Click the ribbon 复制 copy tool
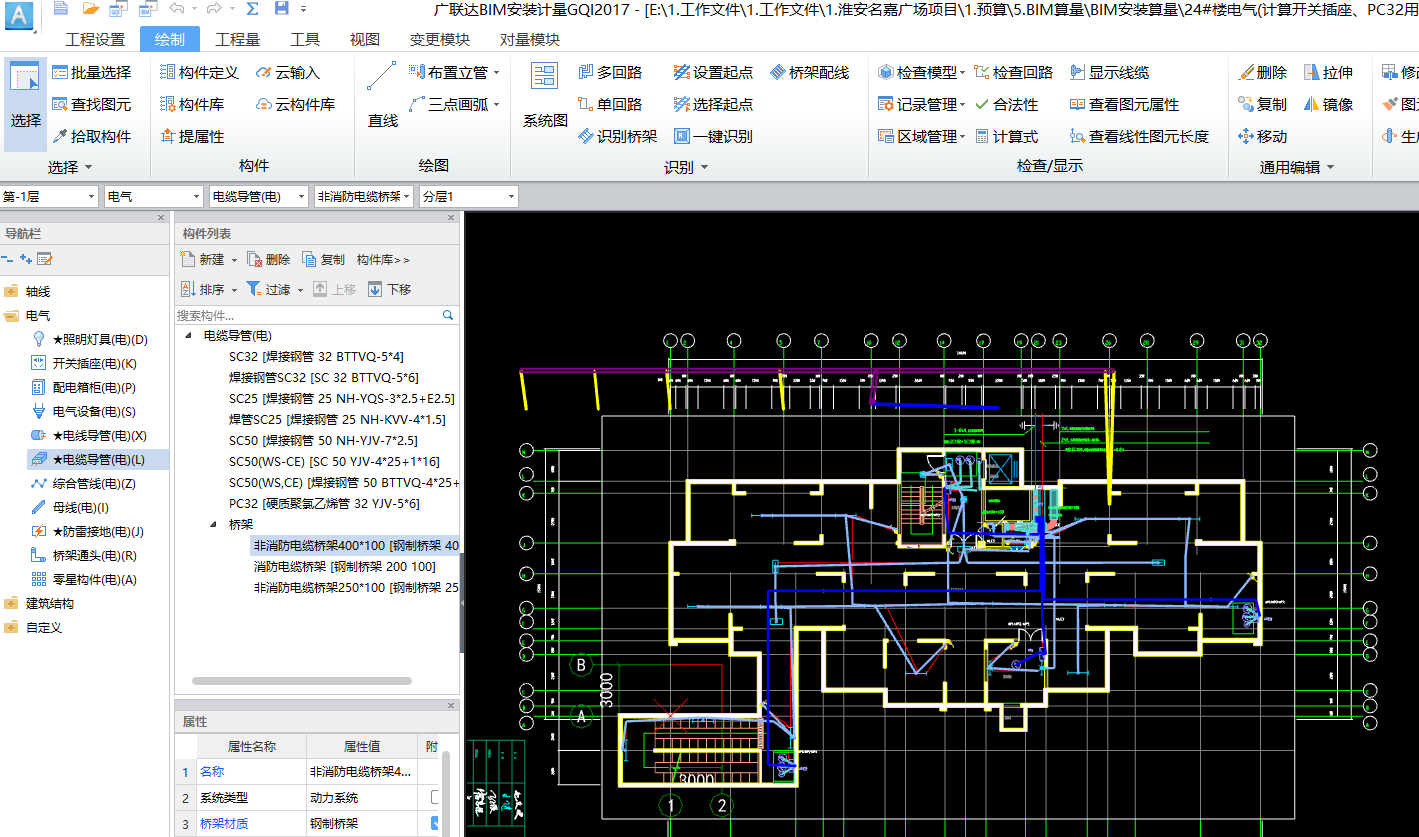This screenshot has height=837, width=1419. [1262, 104]
